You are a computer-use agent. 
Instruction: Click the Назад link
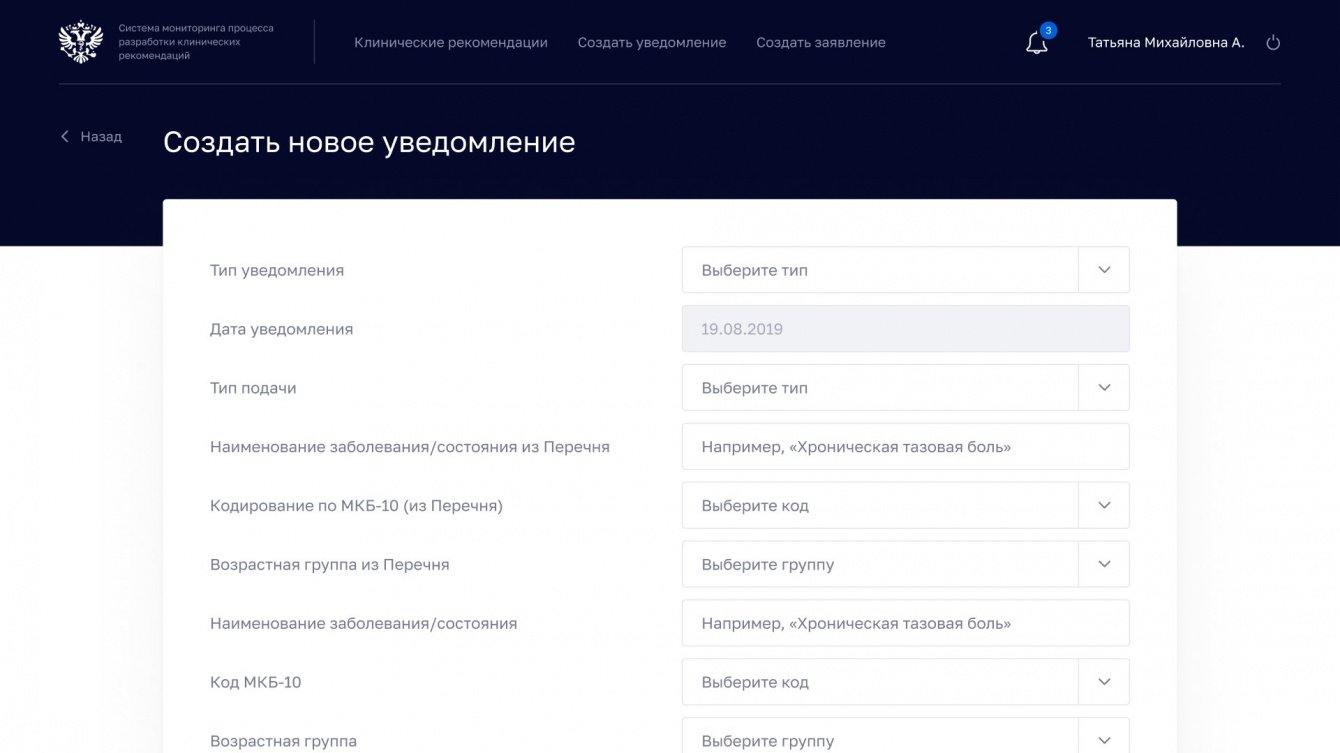[x=101, y=136]
